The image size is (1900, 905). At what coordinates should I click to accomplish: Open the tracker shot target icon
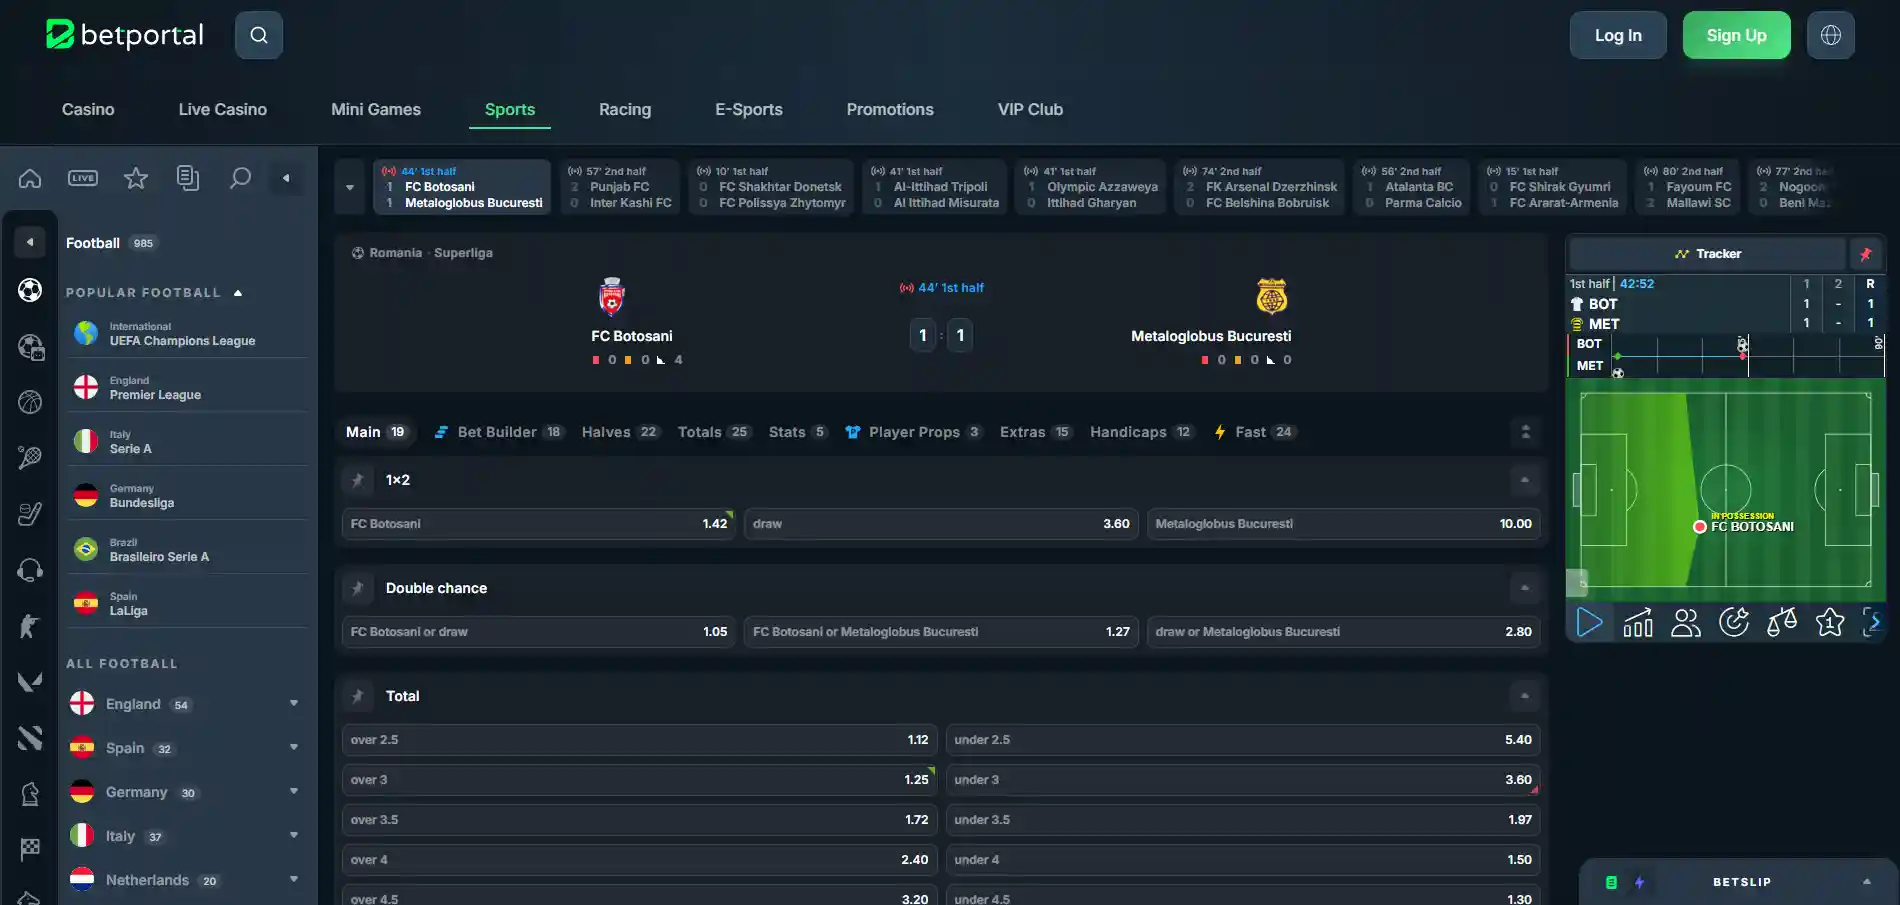[1734, 623]
